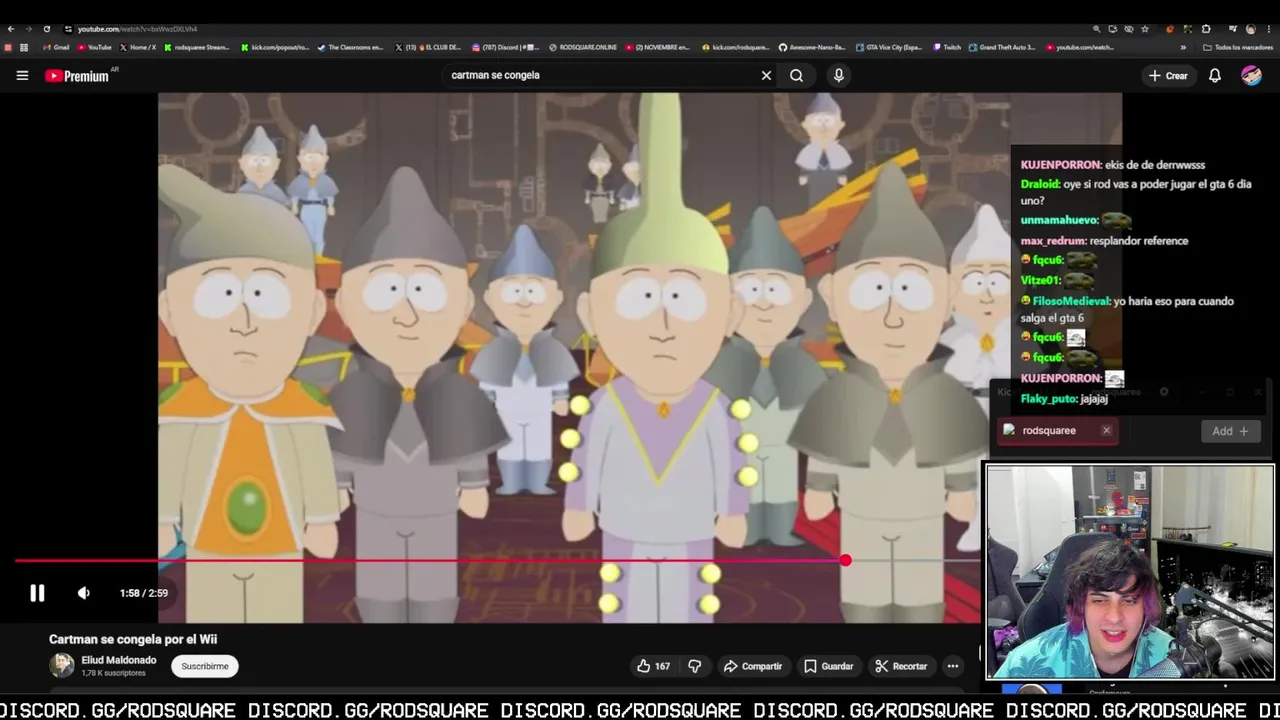Mute the video volume

84,593
